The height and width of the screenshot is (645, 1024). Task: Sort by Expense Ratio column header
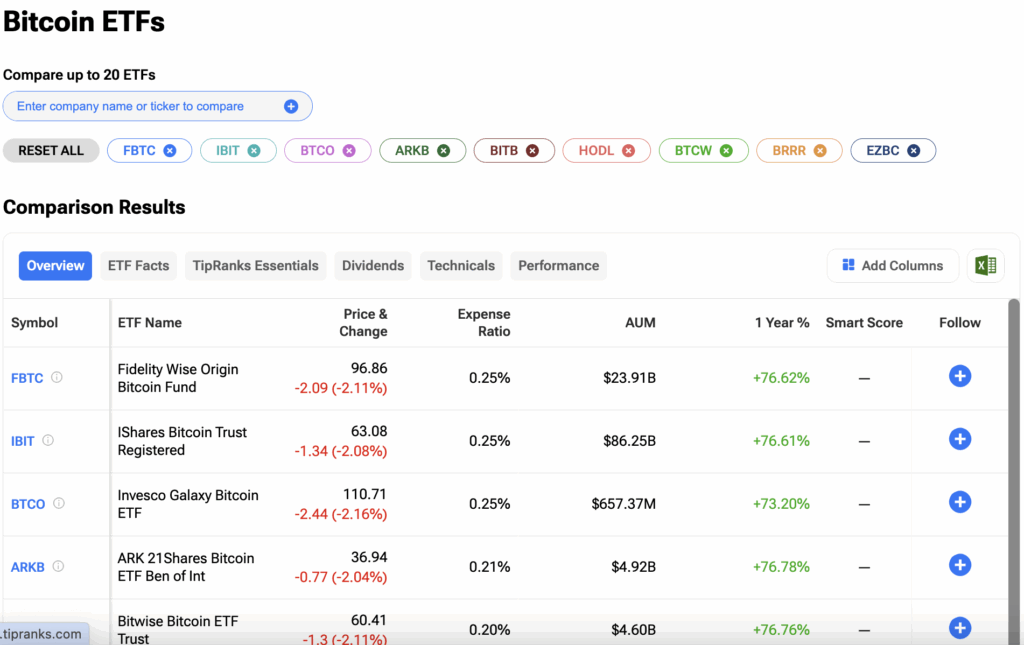click(x=484, y=322)
